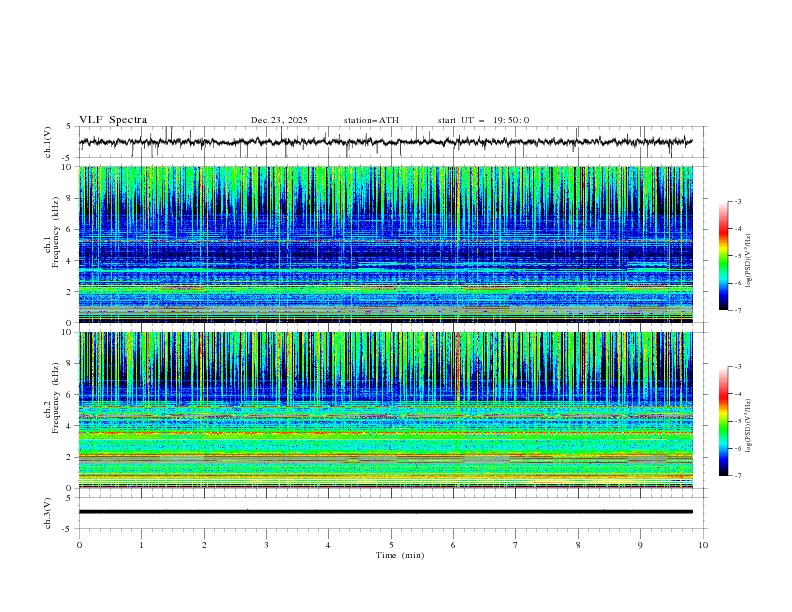
Task: Click the ch.1(V) axis label
Action: pyautogui.click(x=47, y=142)
